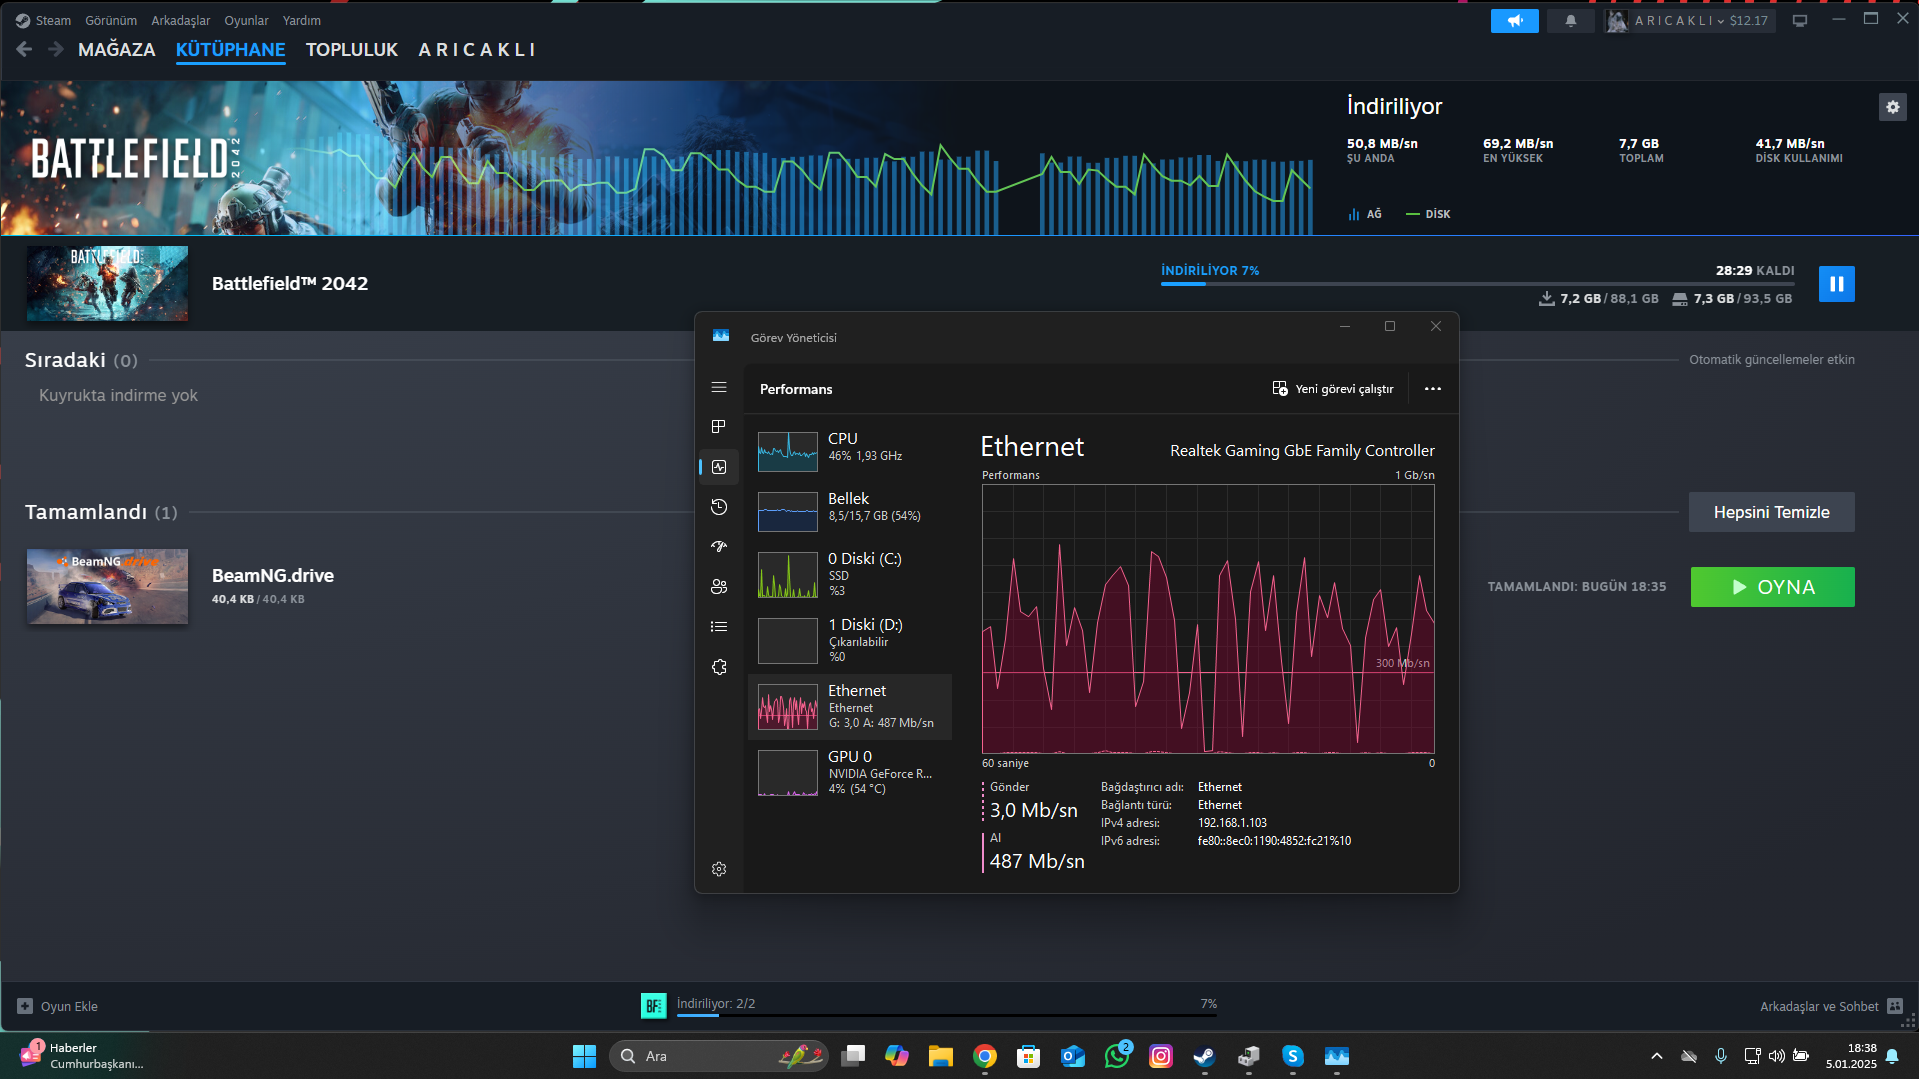Switch to the MAĞAZA tab
The height and width of the screenshot is (1079, 1919).
coord(117,50)
